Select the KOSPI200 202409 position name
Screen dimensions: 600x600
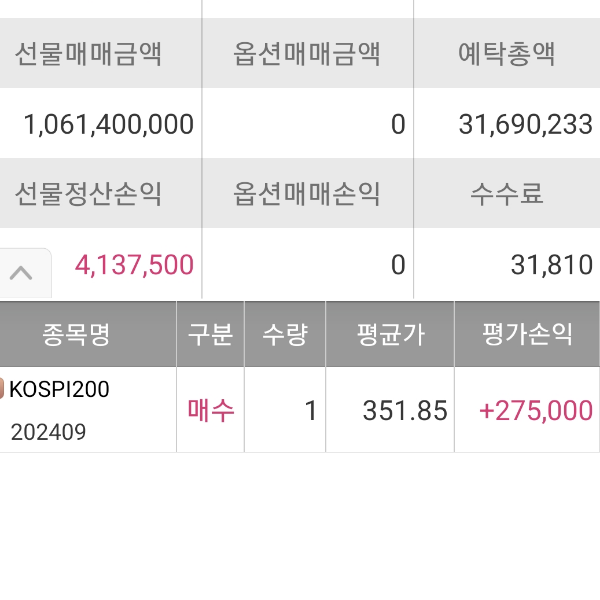pyautogui.click(x=58, y=410)
